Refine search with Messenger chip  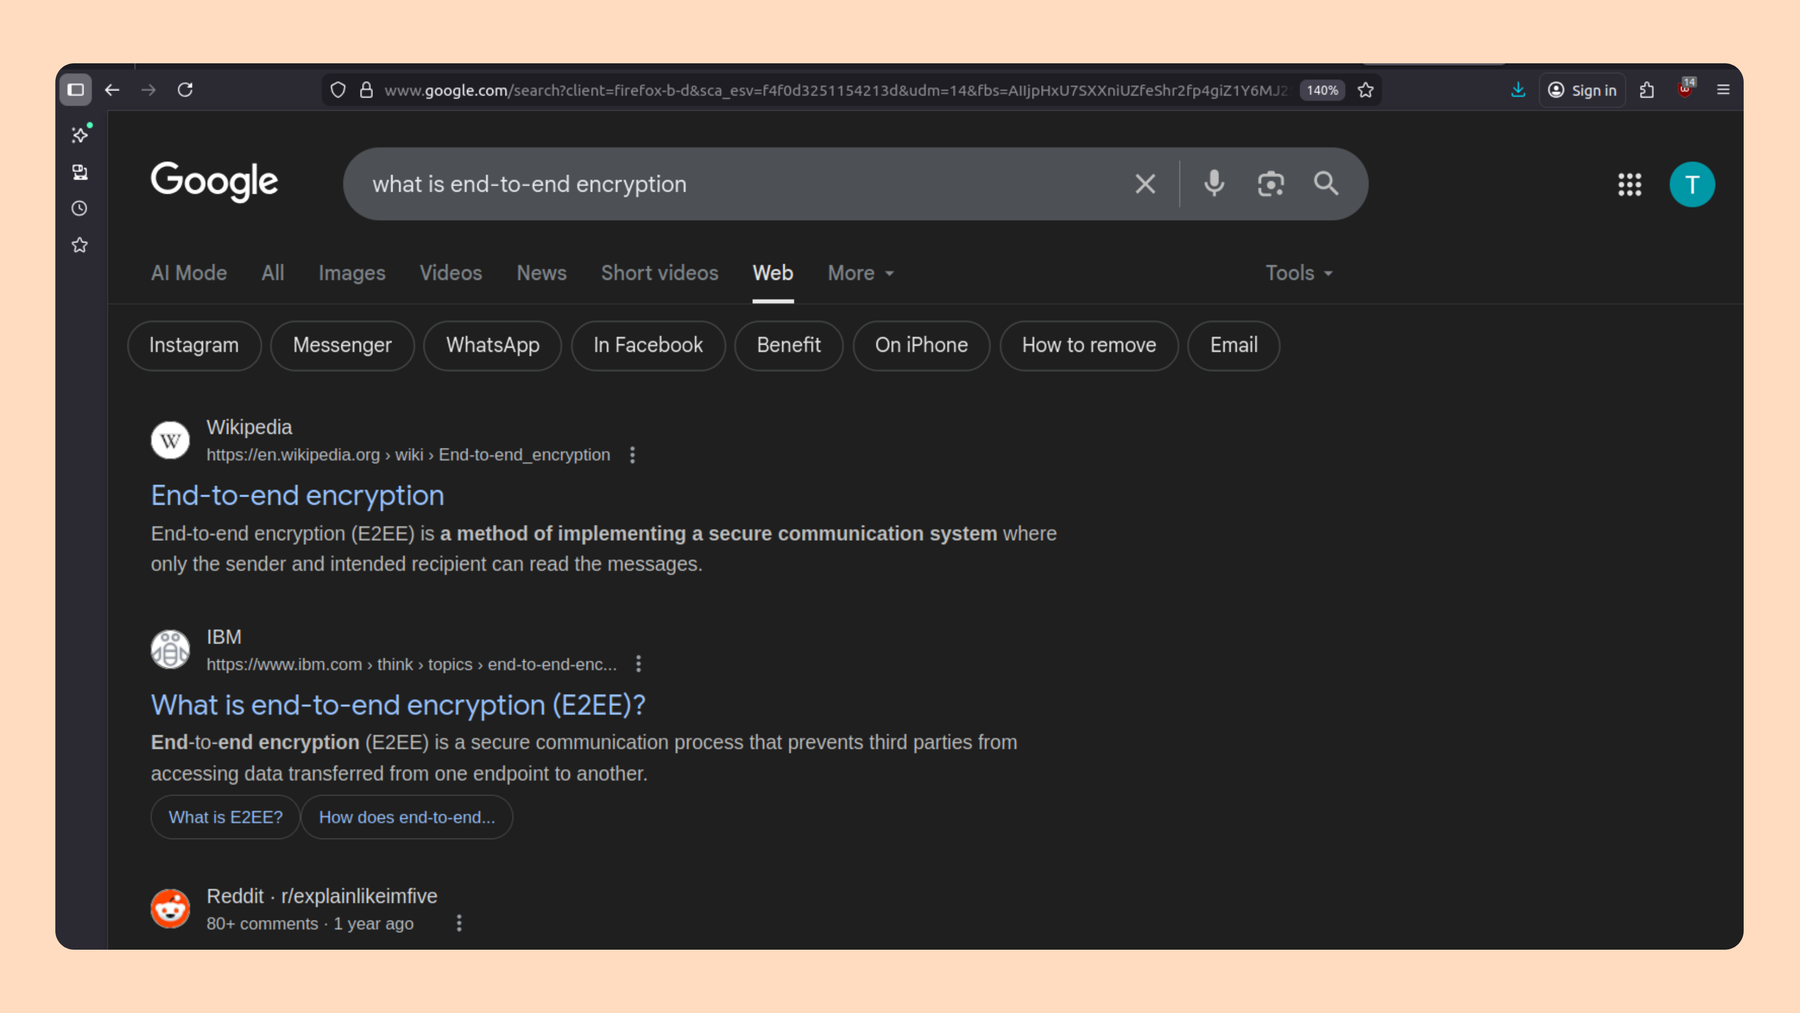tap(342, 345)
